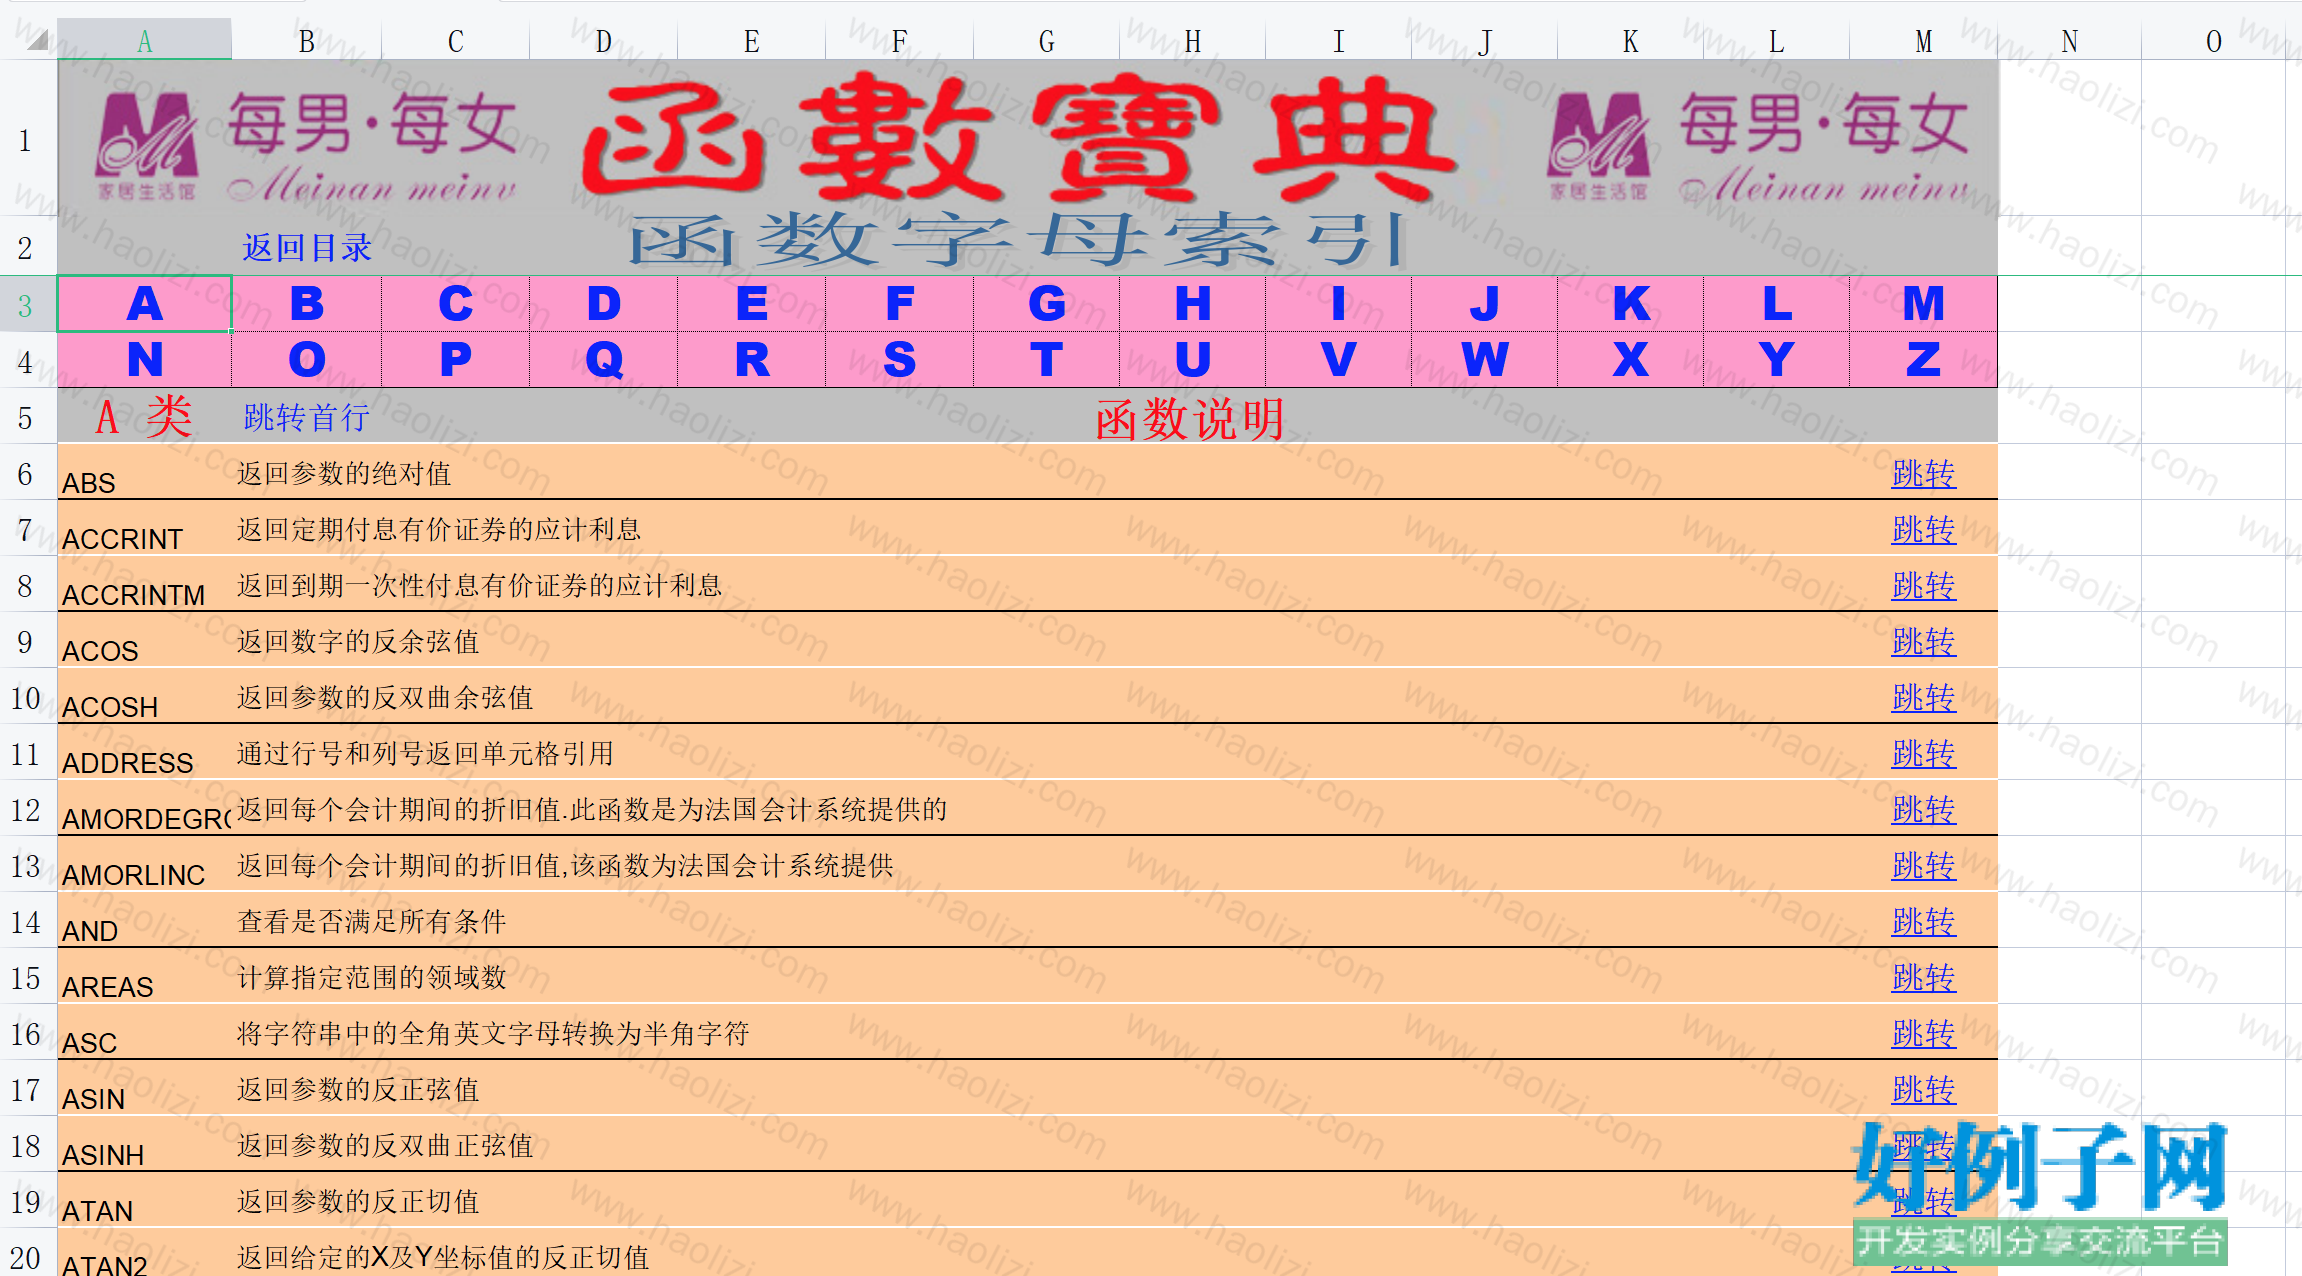Jump to letter W index cell
2302x1276 pixels.
coord(1485,360)
